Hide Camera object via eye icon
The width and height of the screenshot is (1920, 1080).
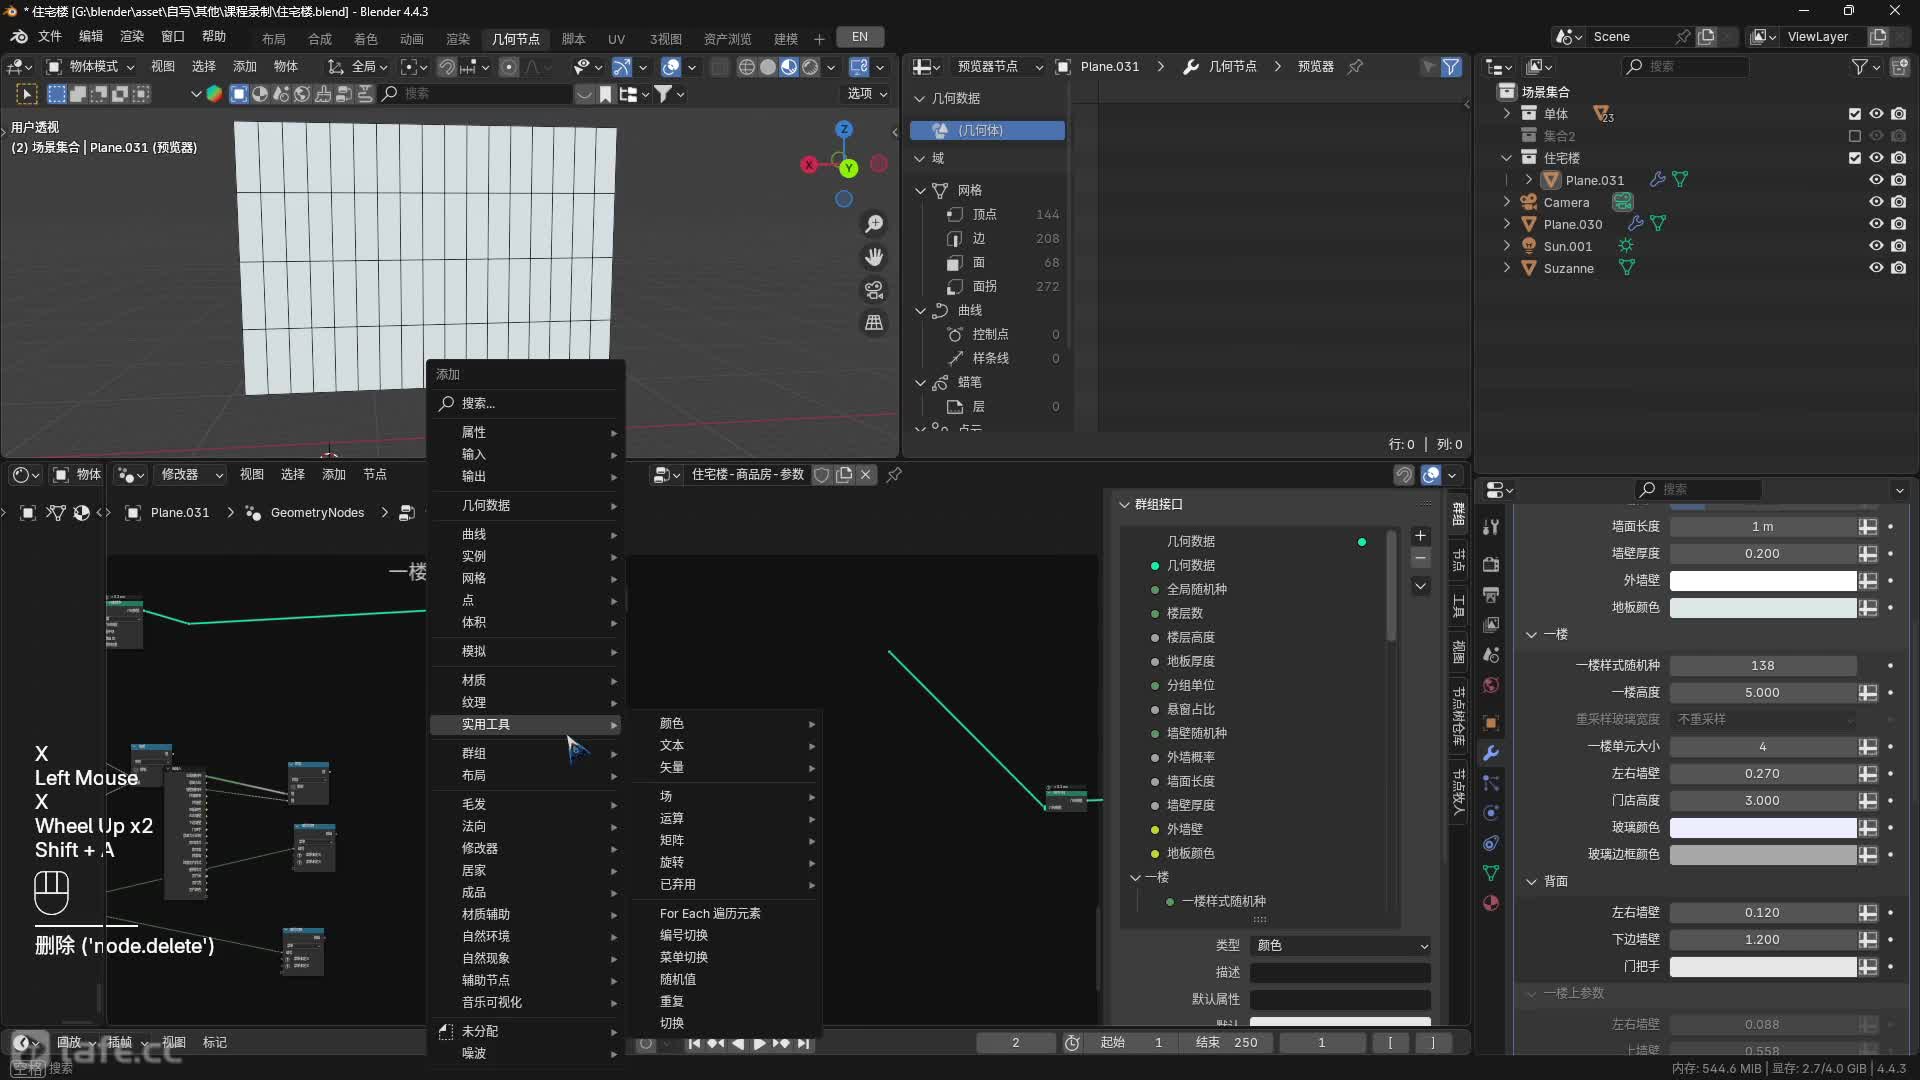coord(1876,202)
